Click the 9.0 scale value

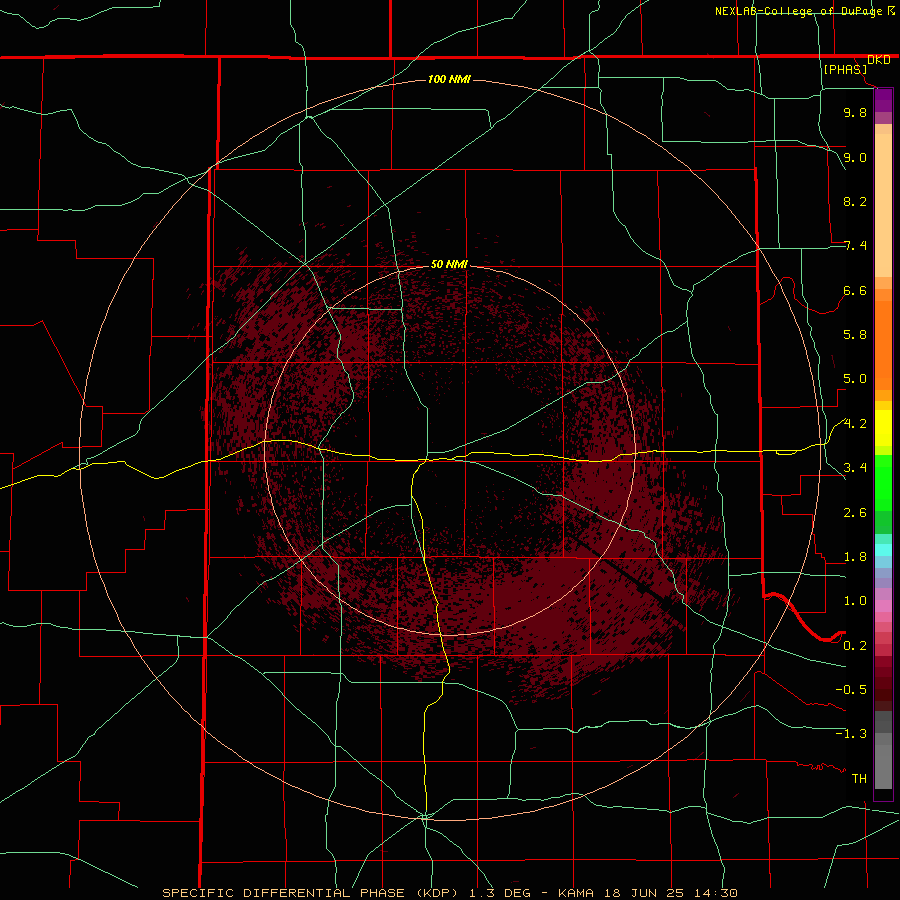pos(855,157)
